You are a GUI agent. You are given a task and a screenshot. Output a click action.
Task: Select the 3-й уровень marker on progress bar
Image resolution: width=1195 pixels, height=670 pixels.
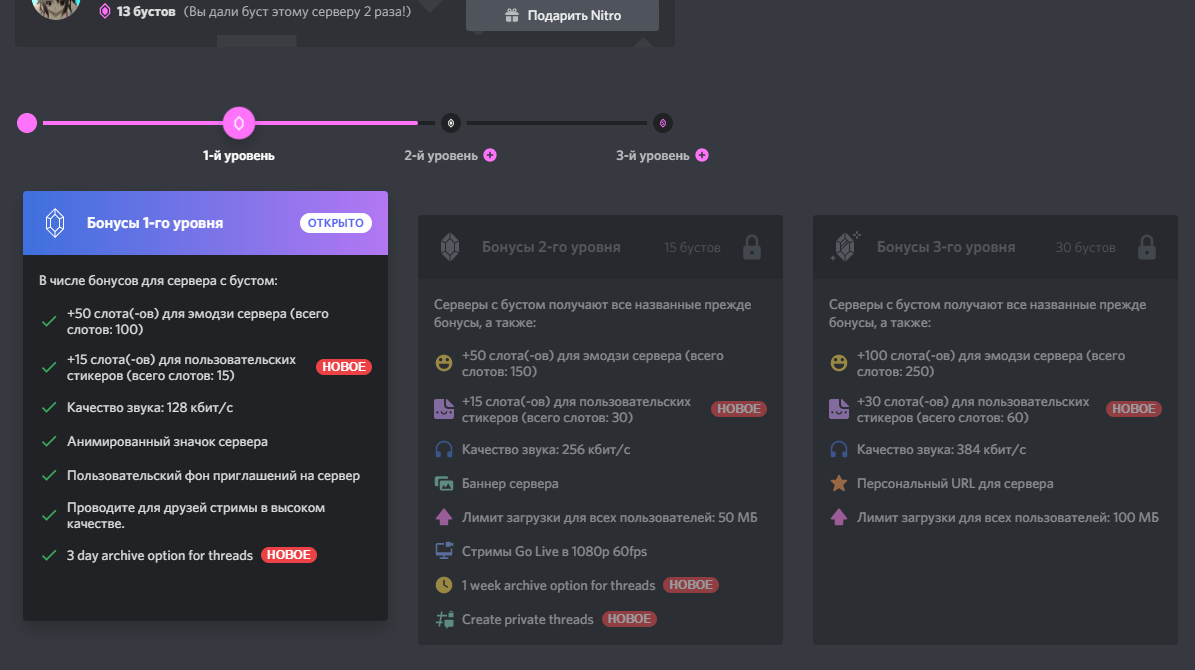tap(662, 123)
